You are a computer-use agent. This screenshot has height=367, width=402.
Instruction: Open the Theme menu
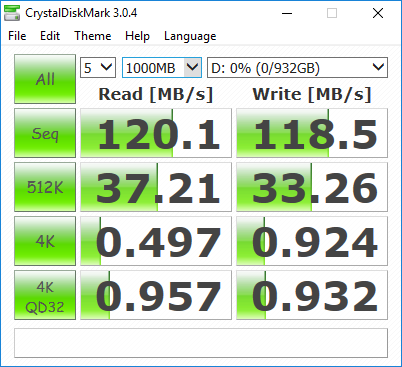[x=93, y=36]
